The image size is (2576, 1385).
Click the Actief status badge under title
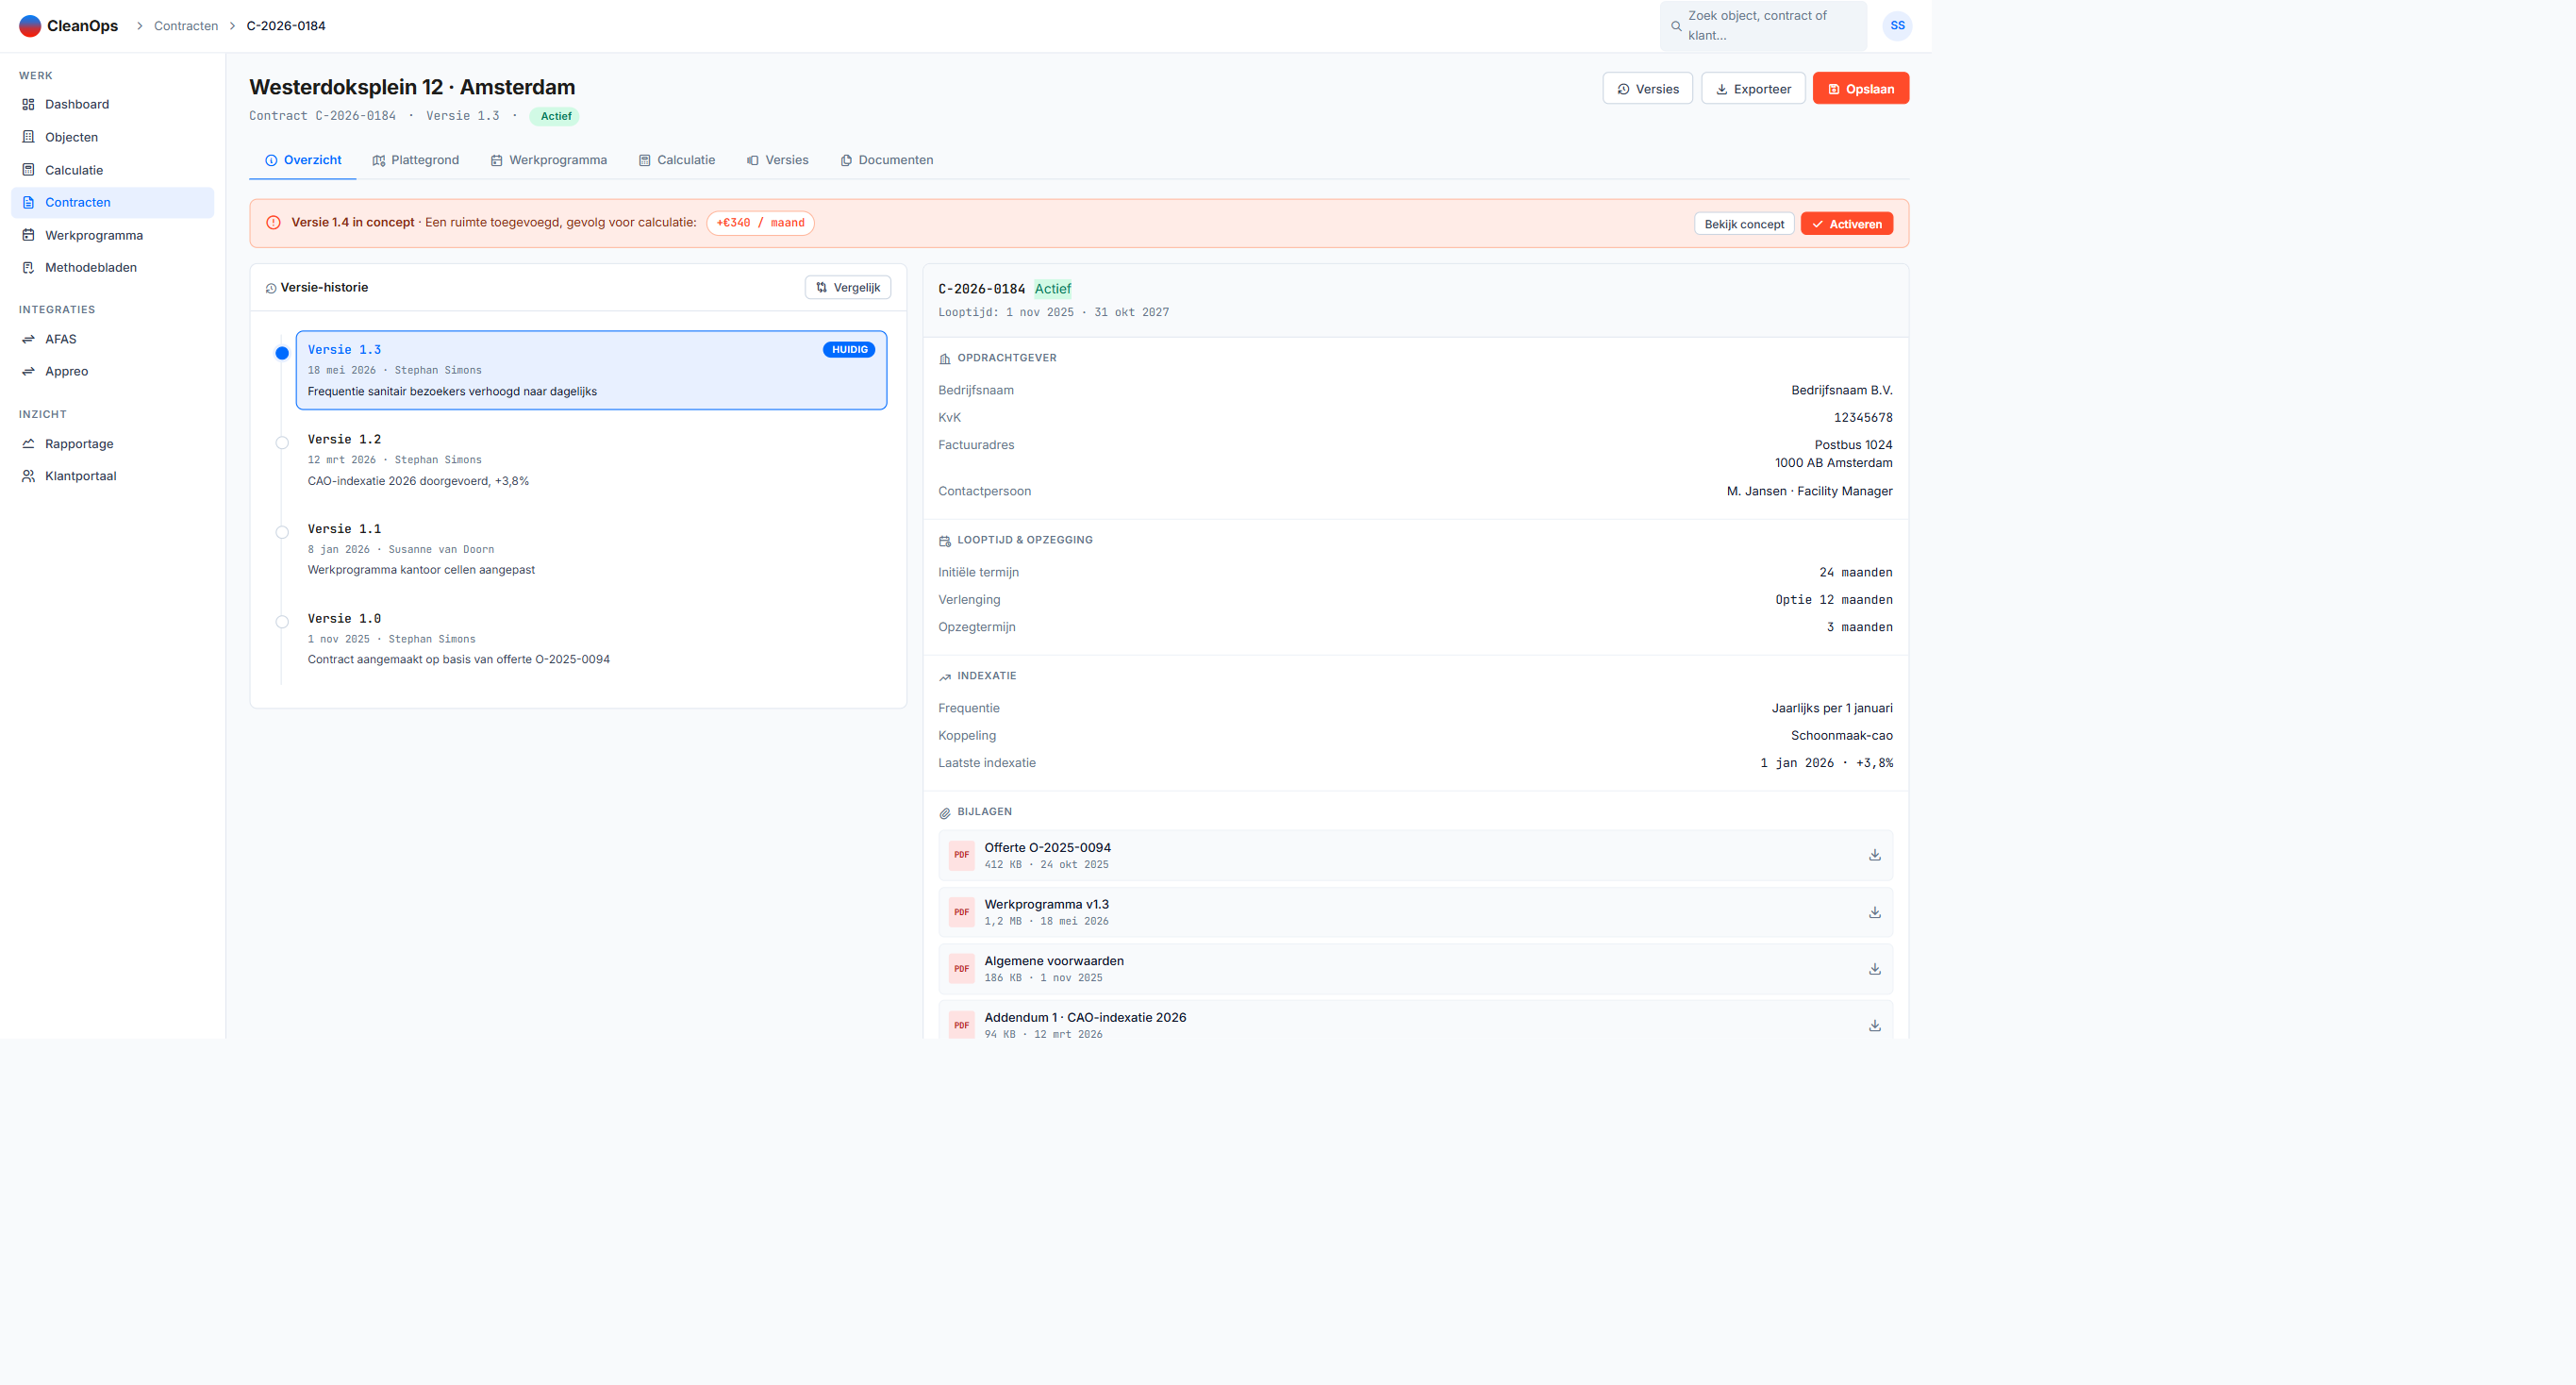point(554,116)
